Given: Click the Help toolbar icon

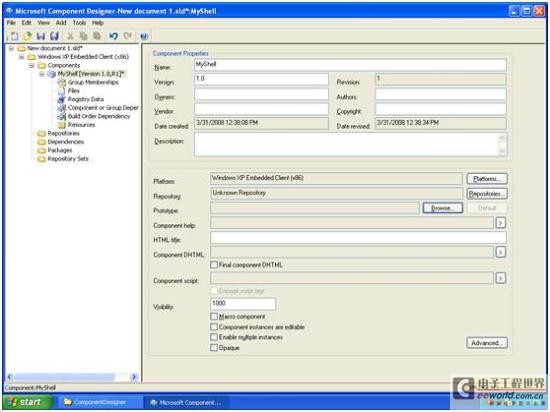Looking at the screenshot, I should click(144, 36).
